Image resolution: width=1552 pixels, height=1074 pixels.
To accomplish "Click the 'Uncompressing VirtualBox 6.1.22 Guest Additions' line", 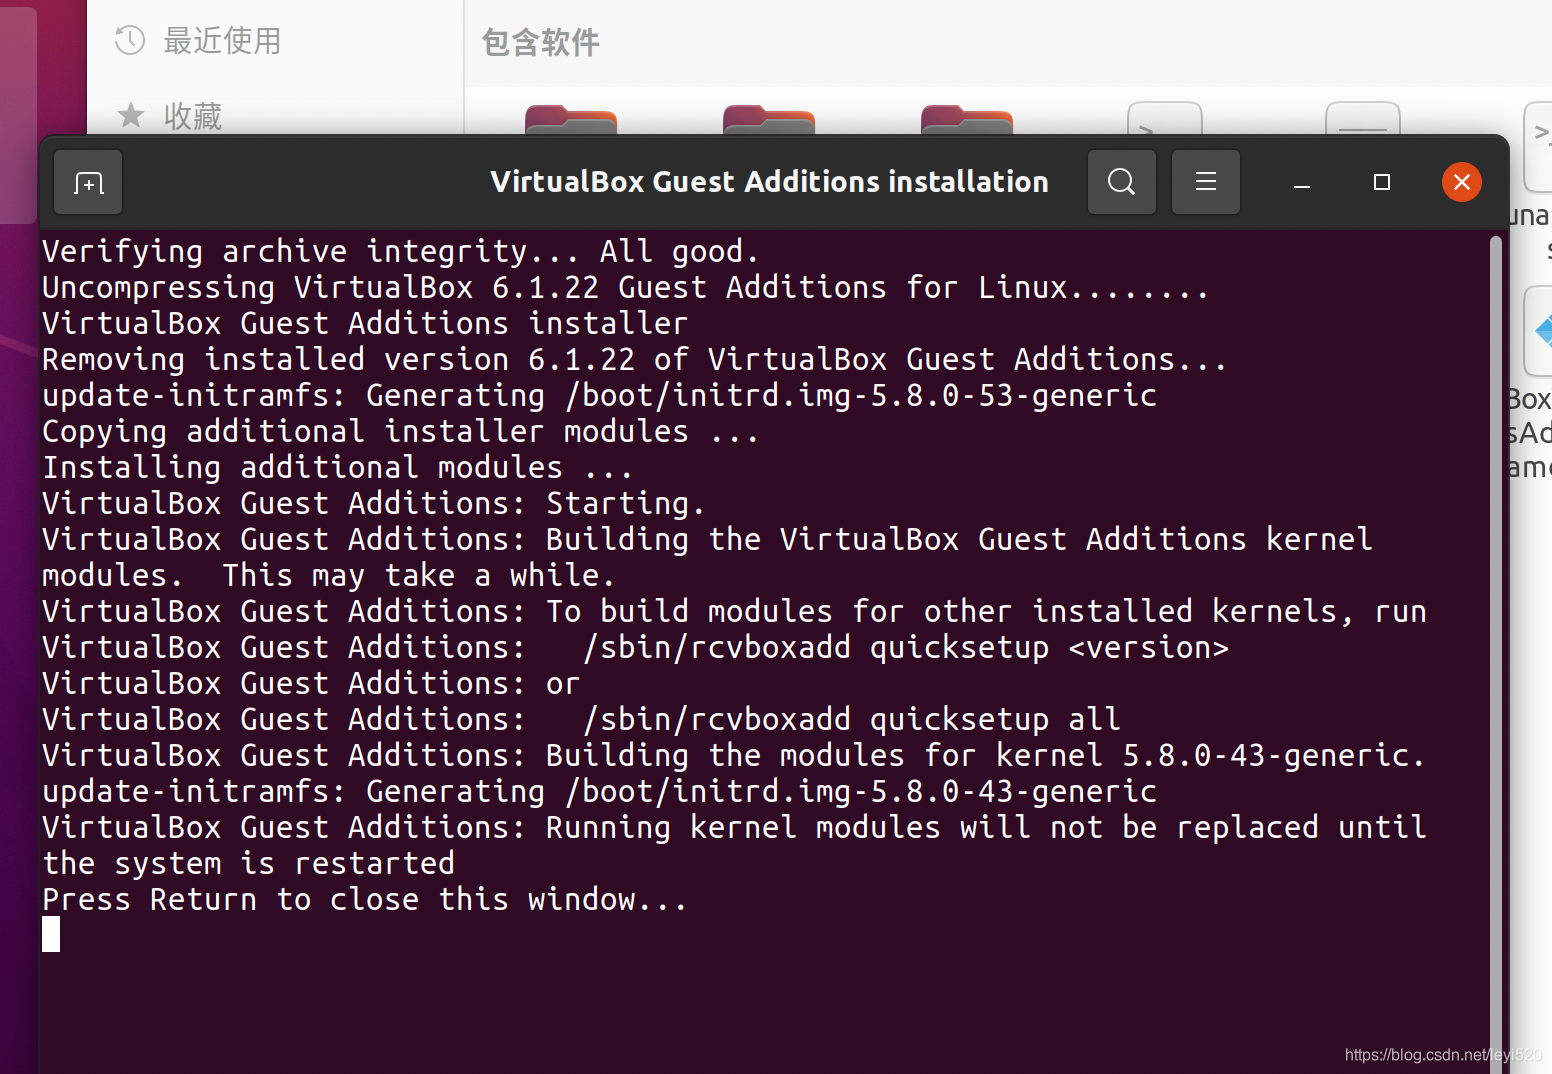I will pos(625,287).
